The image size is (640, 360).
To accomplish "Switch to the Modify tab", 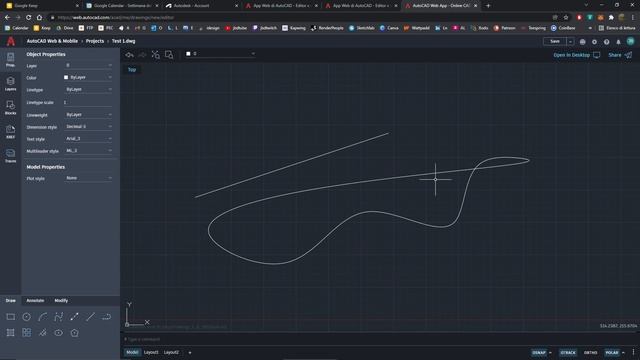I will coord(61,300).
